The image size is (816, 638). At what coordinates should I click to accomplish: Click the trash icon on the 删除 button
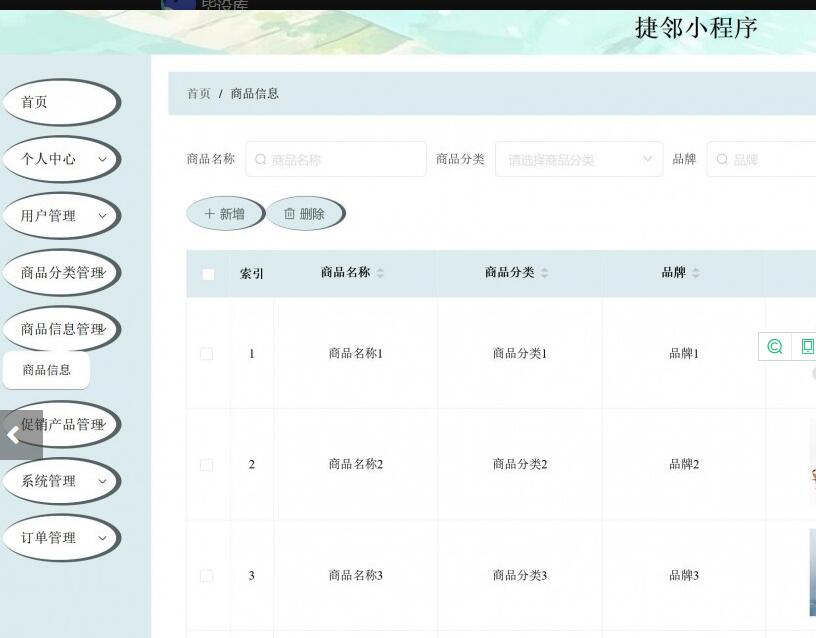(x=288, y=213)
